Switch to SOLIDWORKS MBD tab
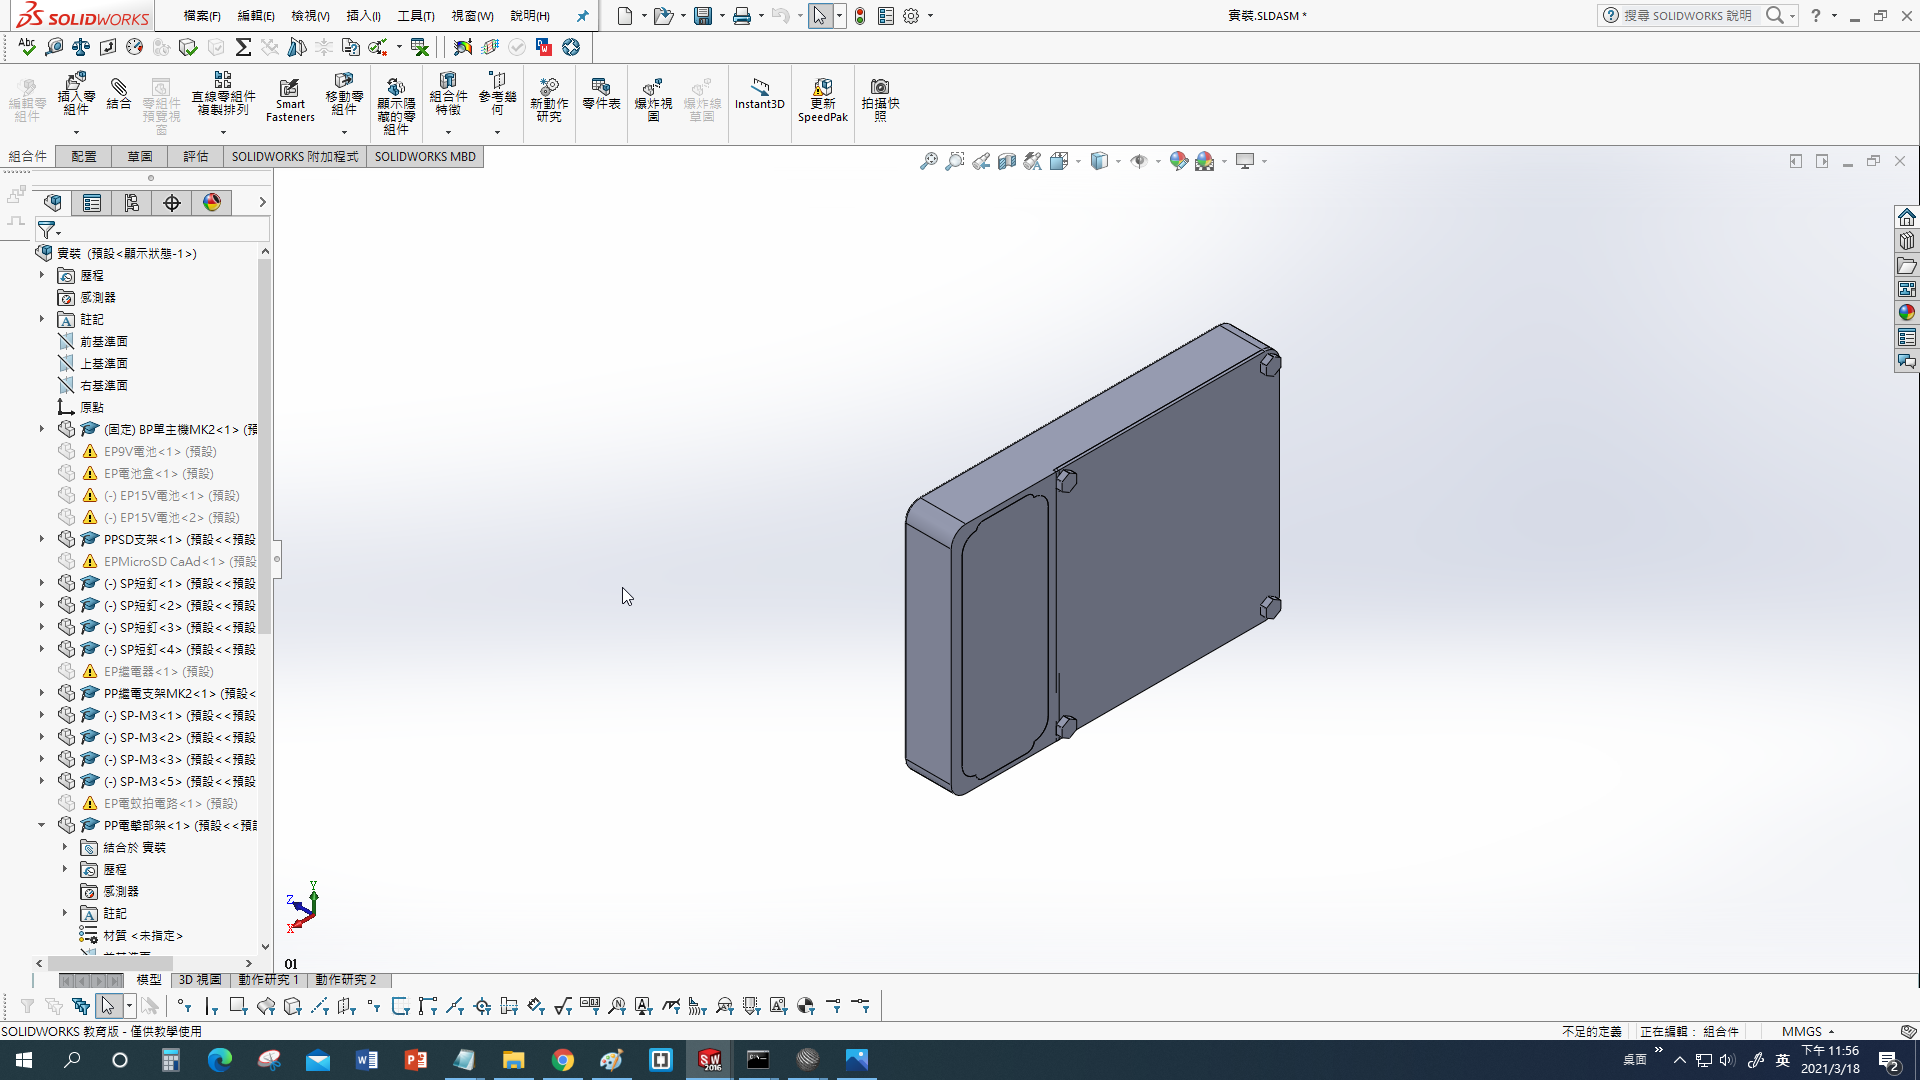This screenshot has width=1920, height=1080. tap(425, 157)
